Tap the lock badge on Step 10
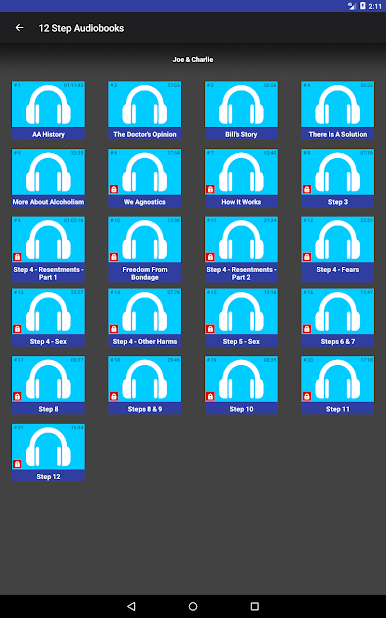The height and width of the screenshot is (618, 386). pyautogui.click(x=210, y=396)
